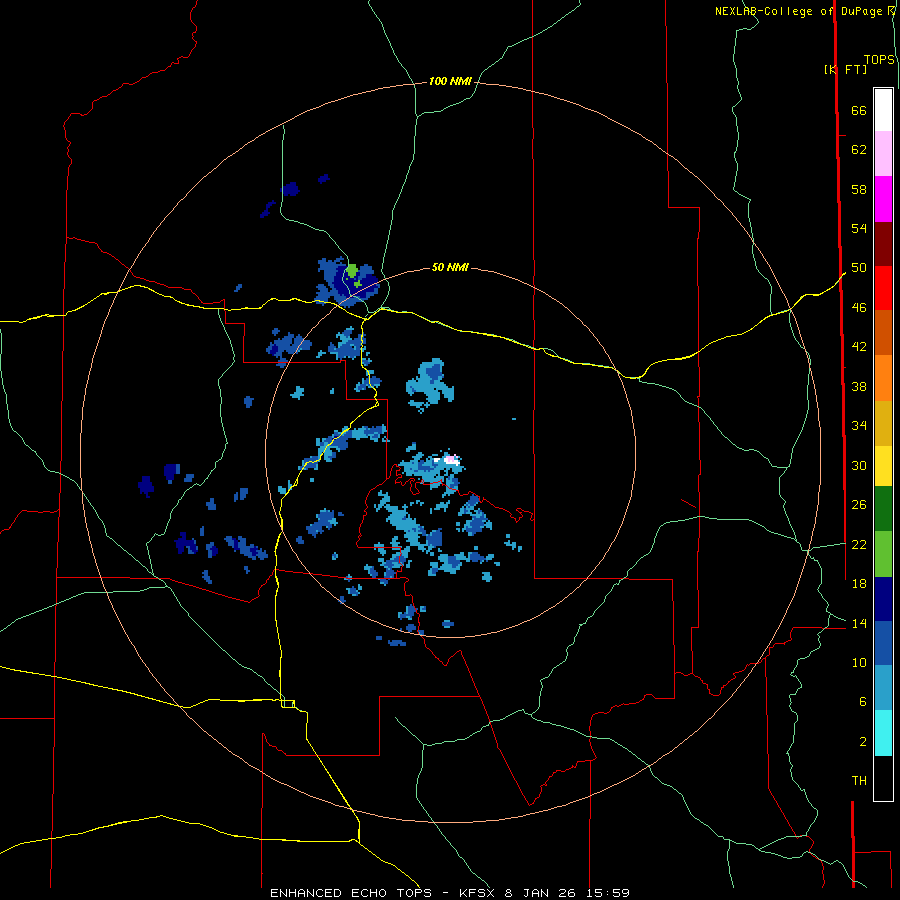Click the legend value 62
Screen dimensions: 900x900
(859, 149)
